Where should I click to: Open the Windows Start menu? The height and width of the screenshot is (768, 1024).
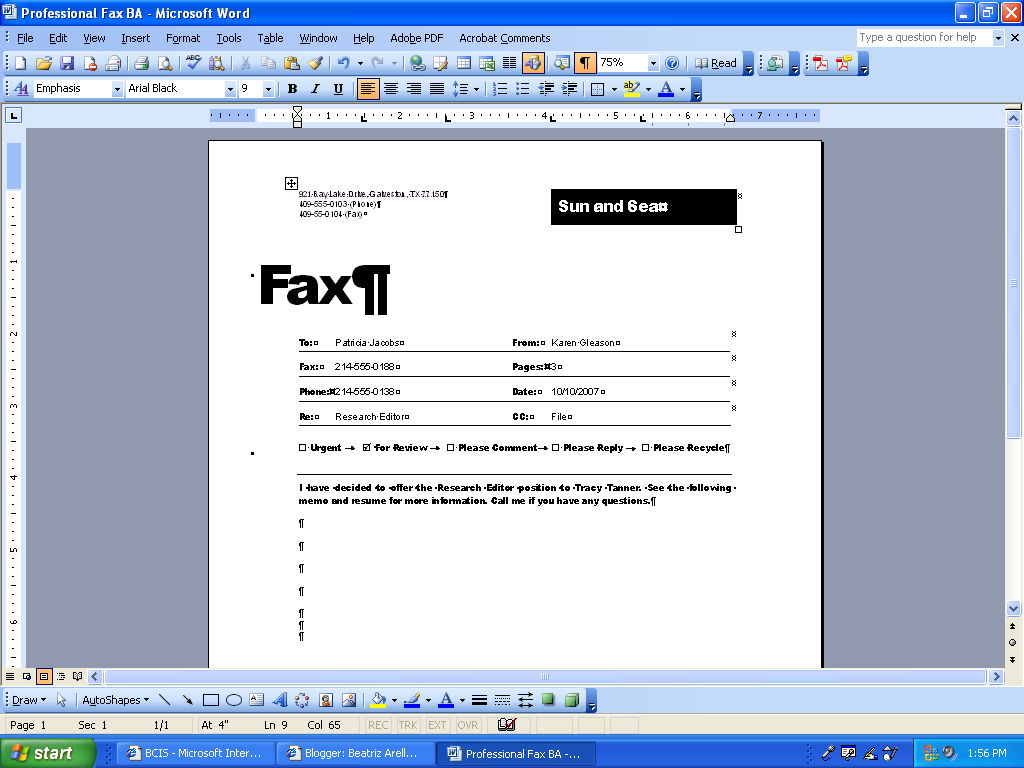pos(47,754)
